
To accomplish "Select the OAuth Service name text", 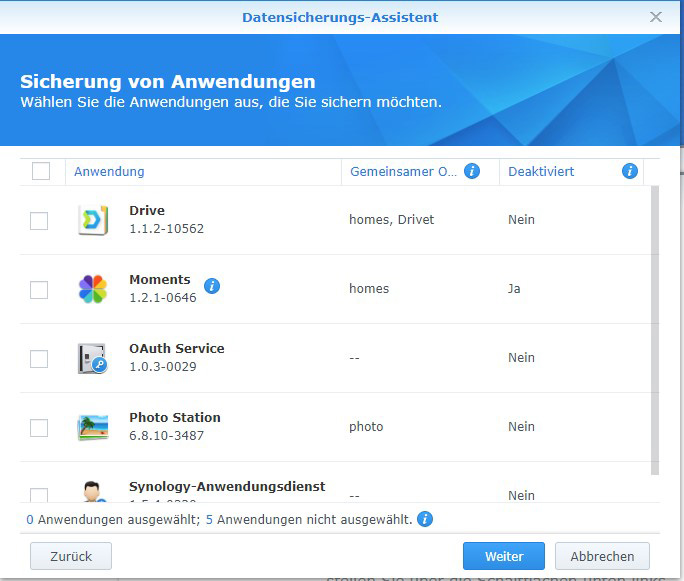I will point(177,348).
